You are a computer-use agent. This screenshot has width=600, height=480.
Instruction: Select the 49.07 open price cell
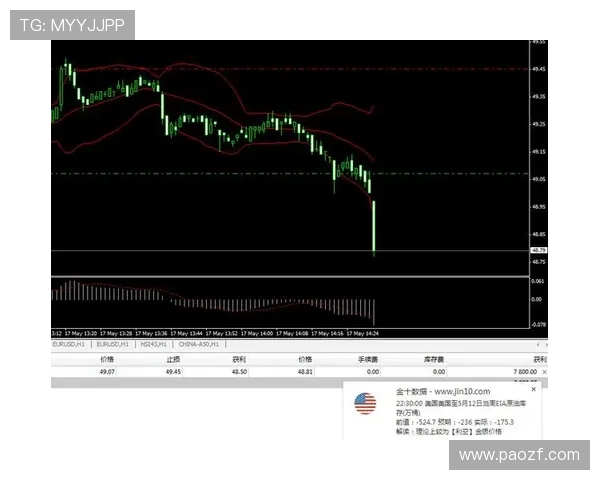[107, 371]
